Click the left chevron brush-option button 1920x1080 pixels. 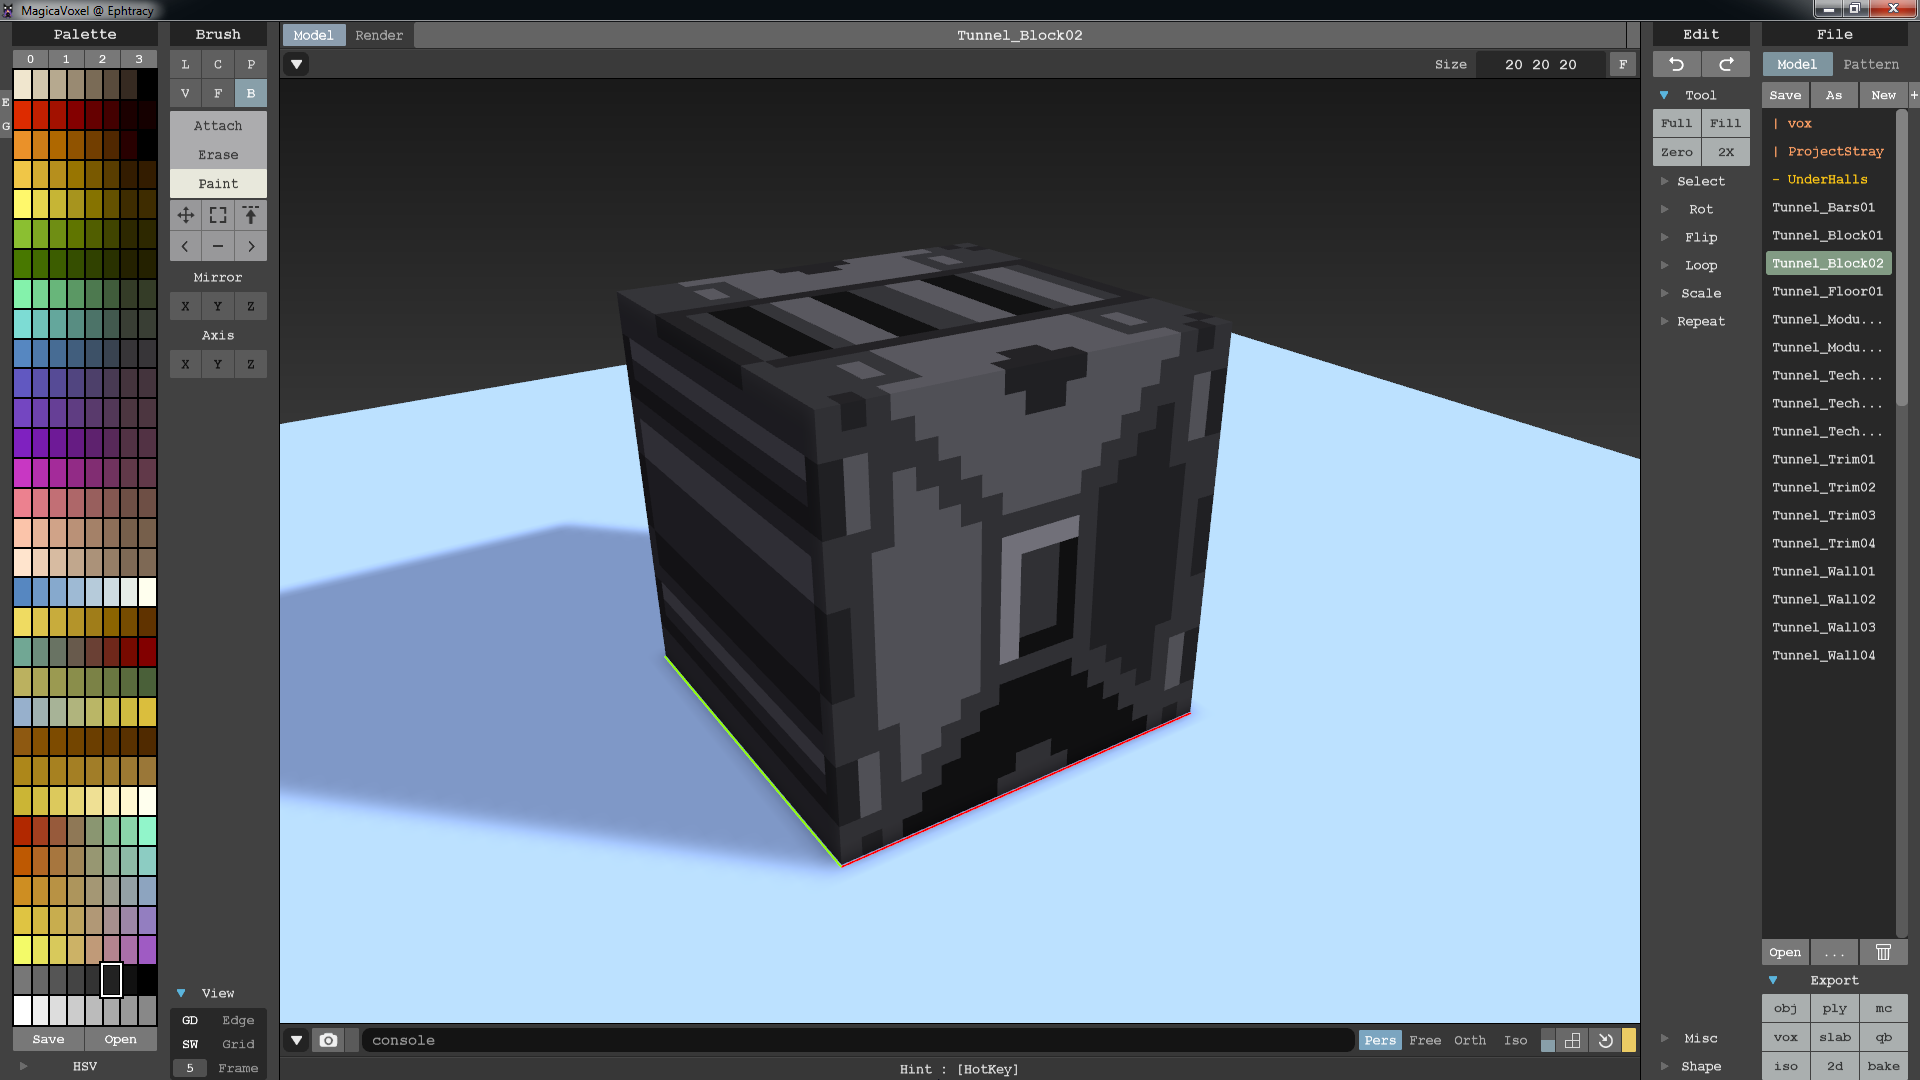click(x=185, y=246)
